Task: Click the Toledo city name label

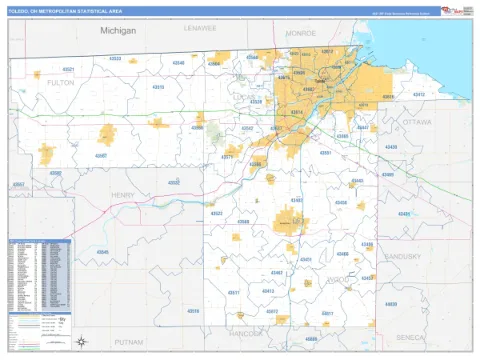Action: pos(320,81)
